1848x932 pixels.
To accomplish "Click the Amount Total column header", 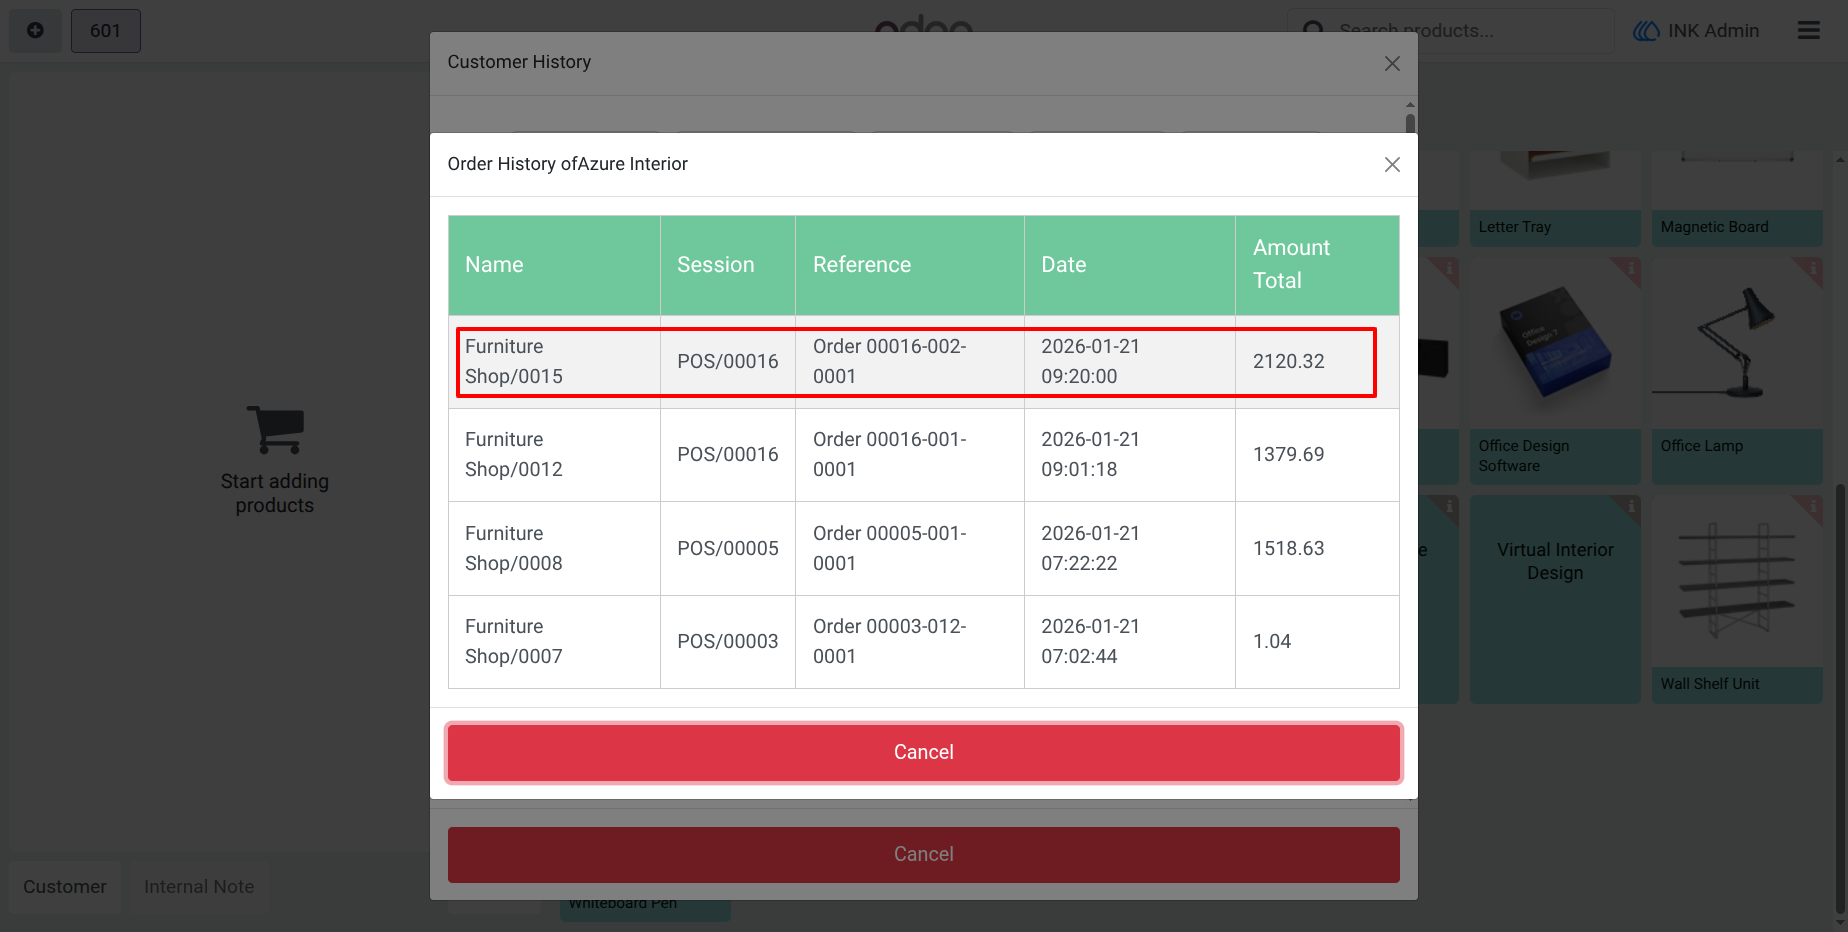I will point(1317,265).
